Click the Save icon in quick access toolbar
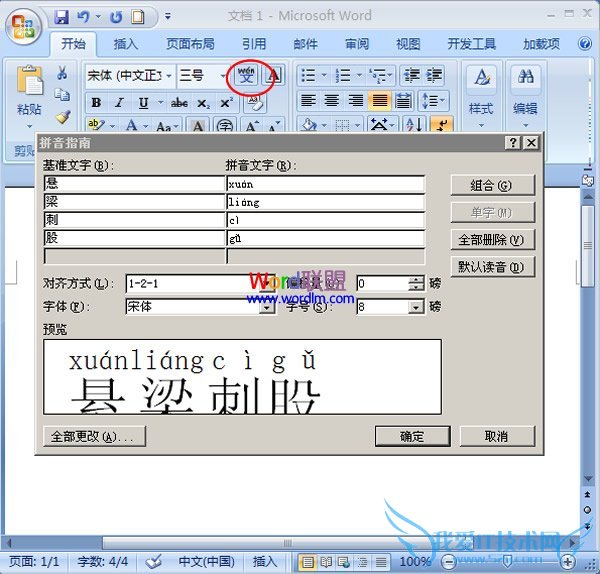This screenshot has width=600, height=574. [62, 17]
